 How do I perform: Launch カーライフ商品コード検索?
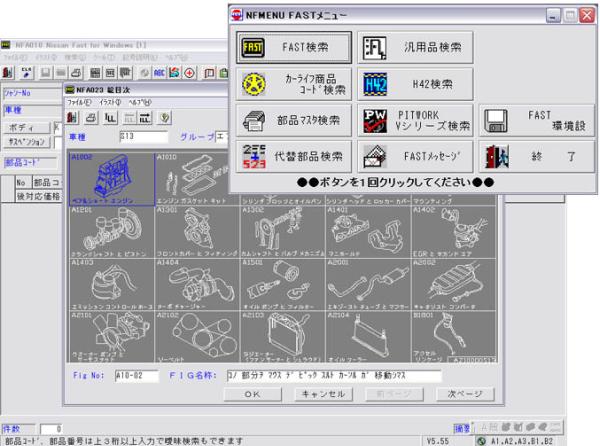(293, 84)
